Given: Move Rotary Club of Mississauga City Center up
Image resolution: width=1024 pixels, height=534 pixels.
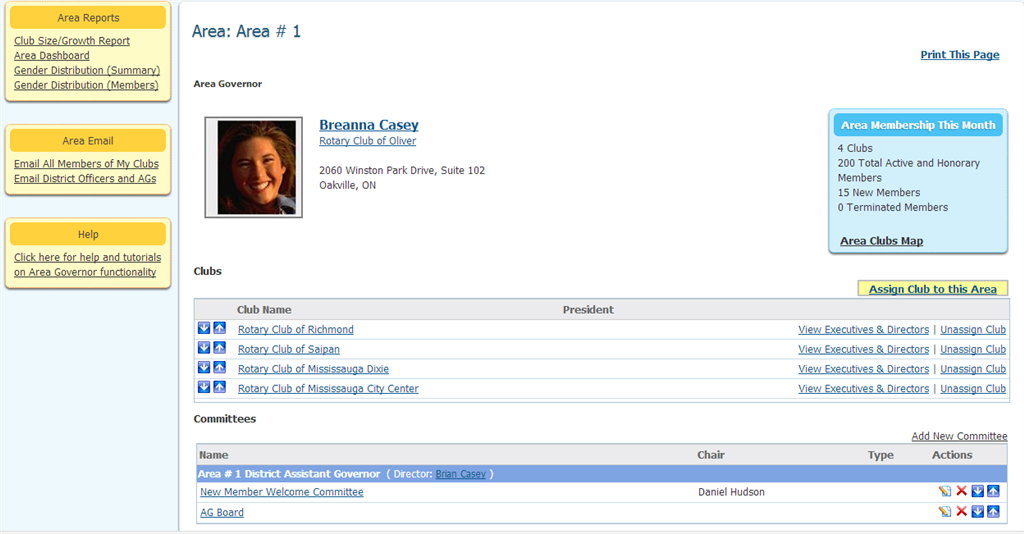Looking at the screenshot, I should [219, 387].
